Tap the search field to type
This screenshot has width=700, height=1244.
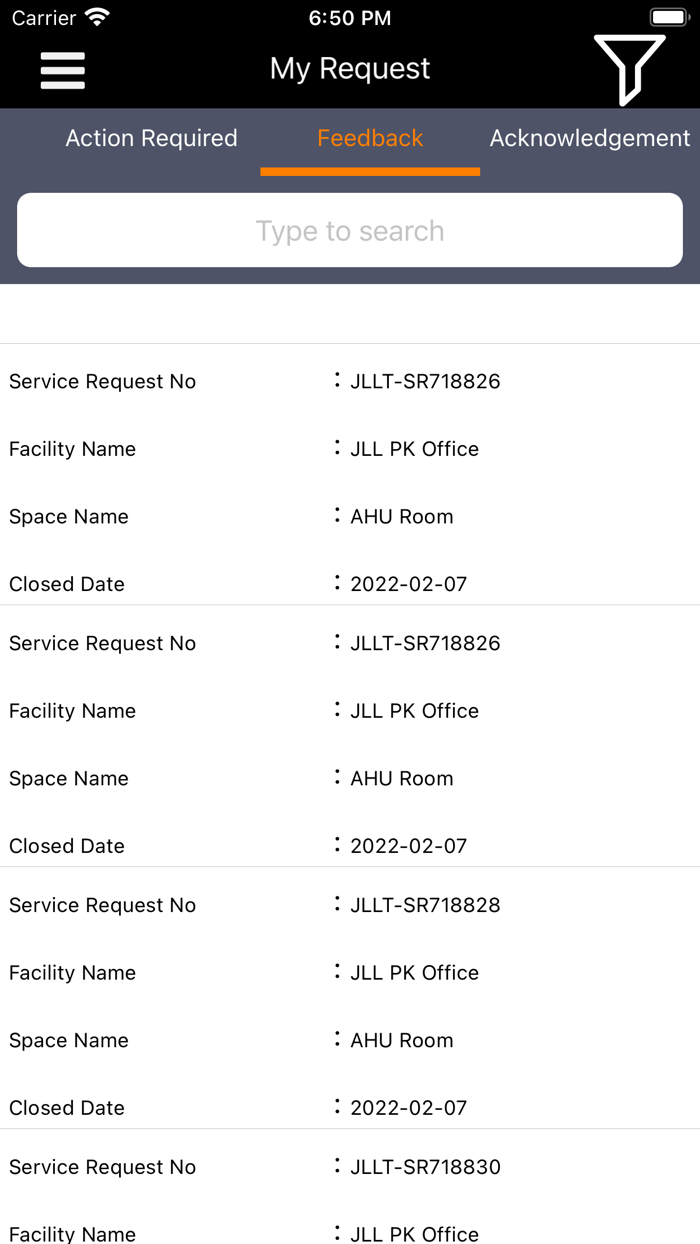pos(349,230)
